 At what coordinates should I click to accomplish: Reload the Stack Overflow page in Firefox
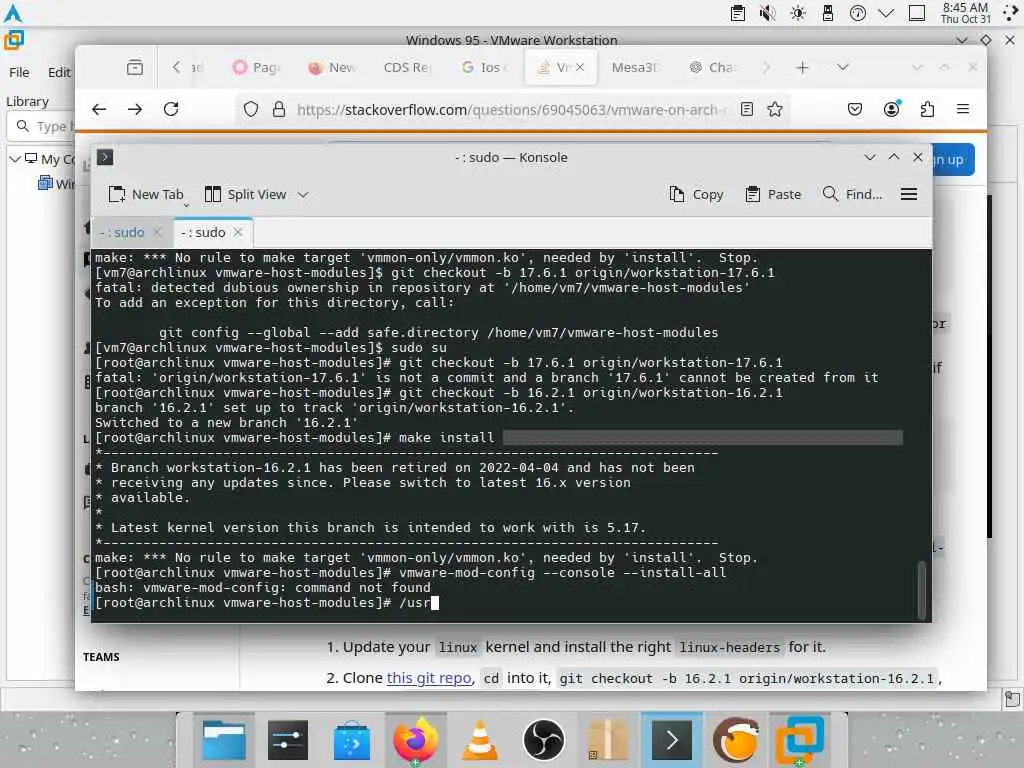click(x=171, y=109)
